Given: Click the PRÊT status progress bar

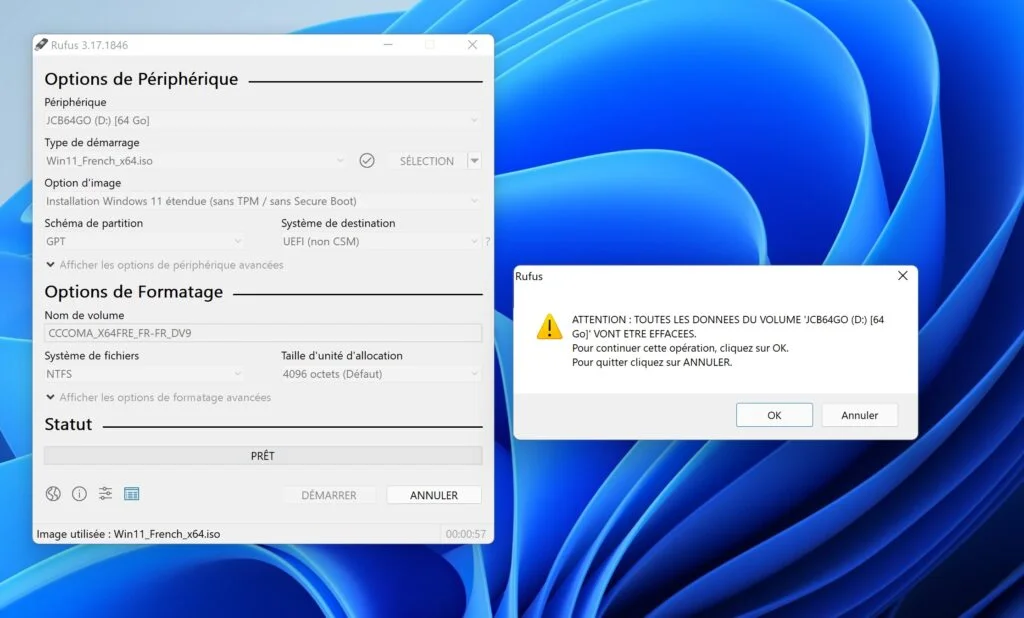Looking at the screenshot, I should 263,455.
